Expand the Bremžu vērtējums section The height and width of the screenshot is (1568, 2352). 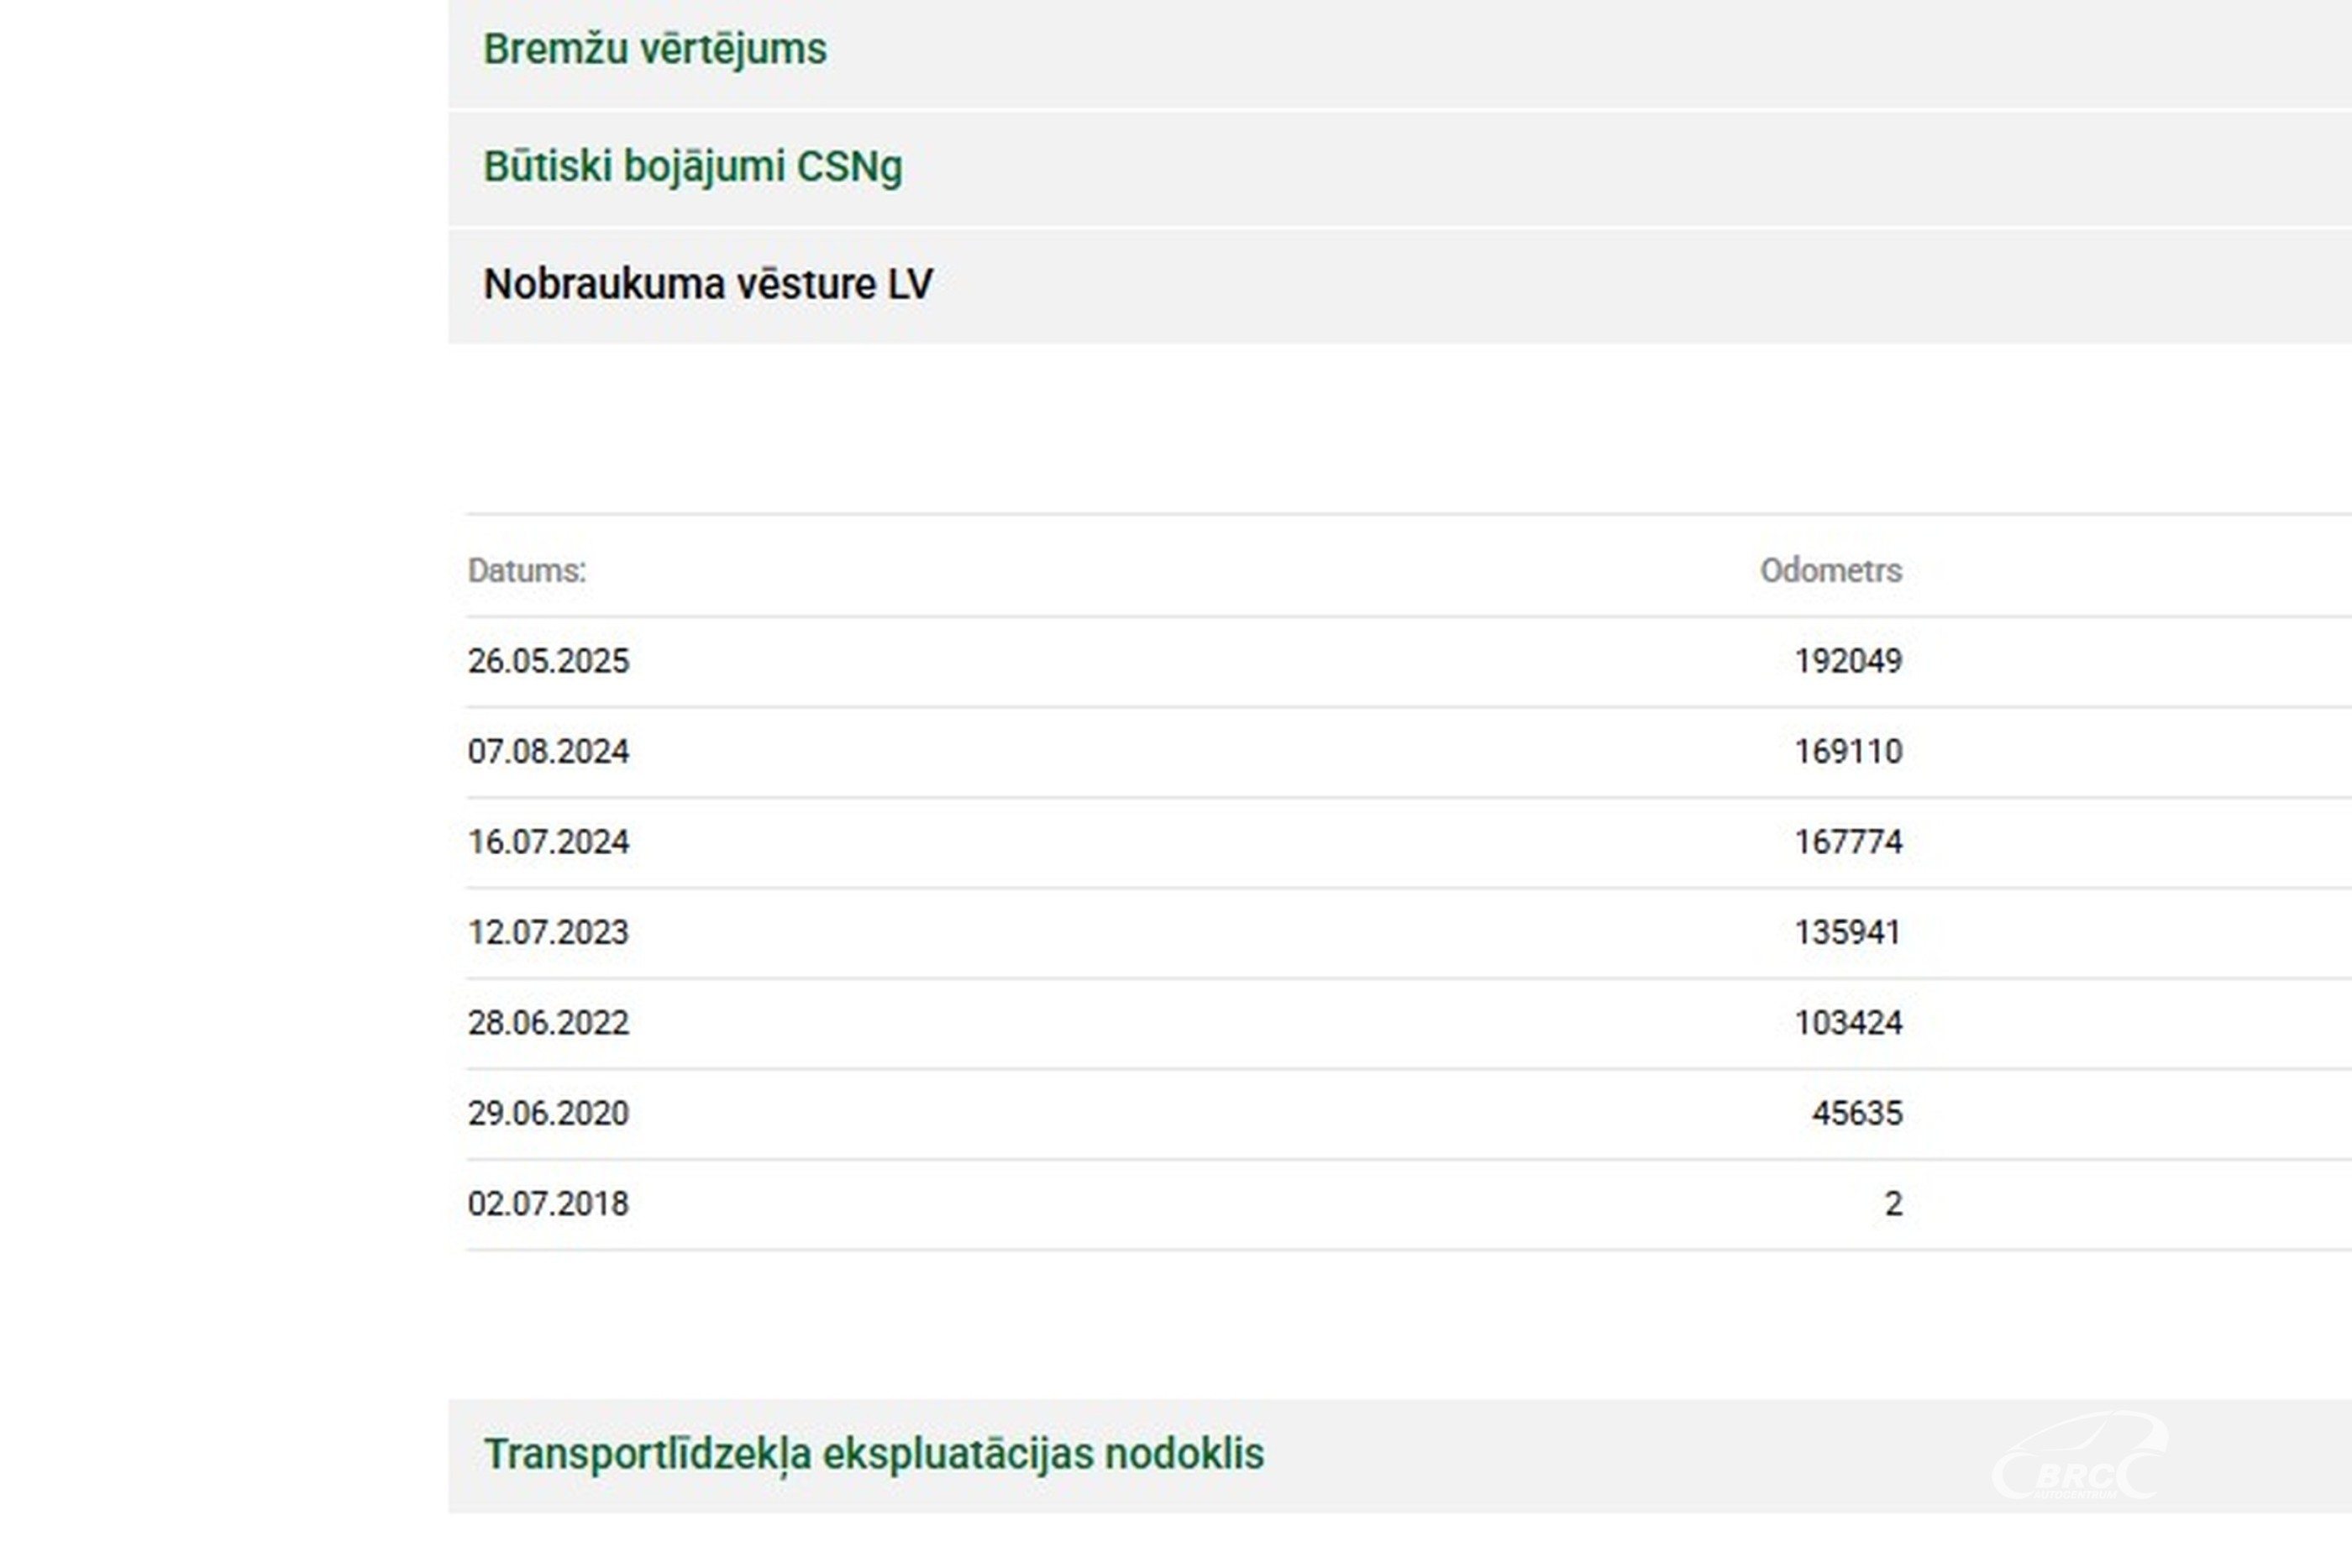pos(655,50)
